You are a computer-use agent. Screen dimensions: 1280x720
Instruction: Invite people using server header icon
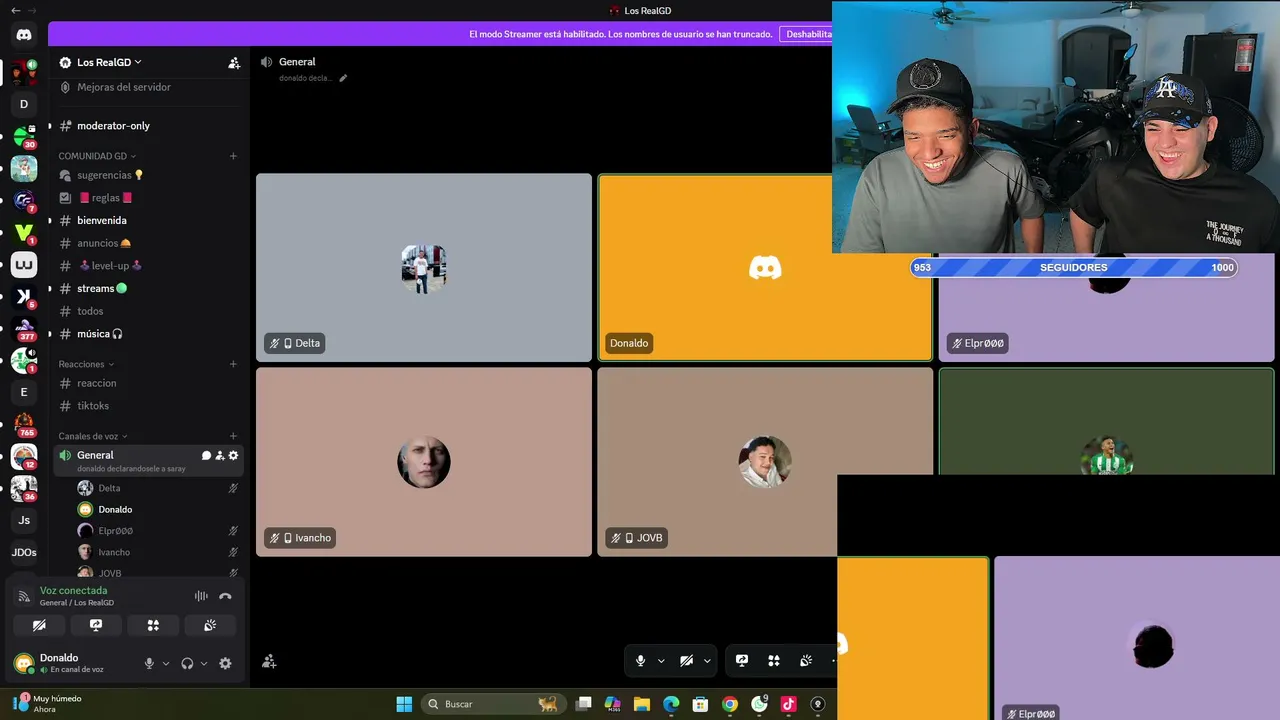[234, 62]
